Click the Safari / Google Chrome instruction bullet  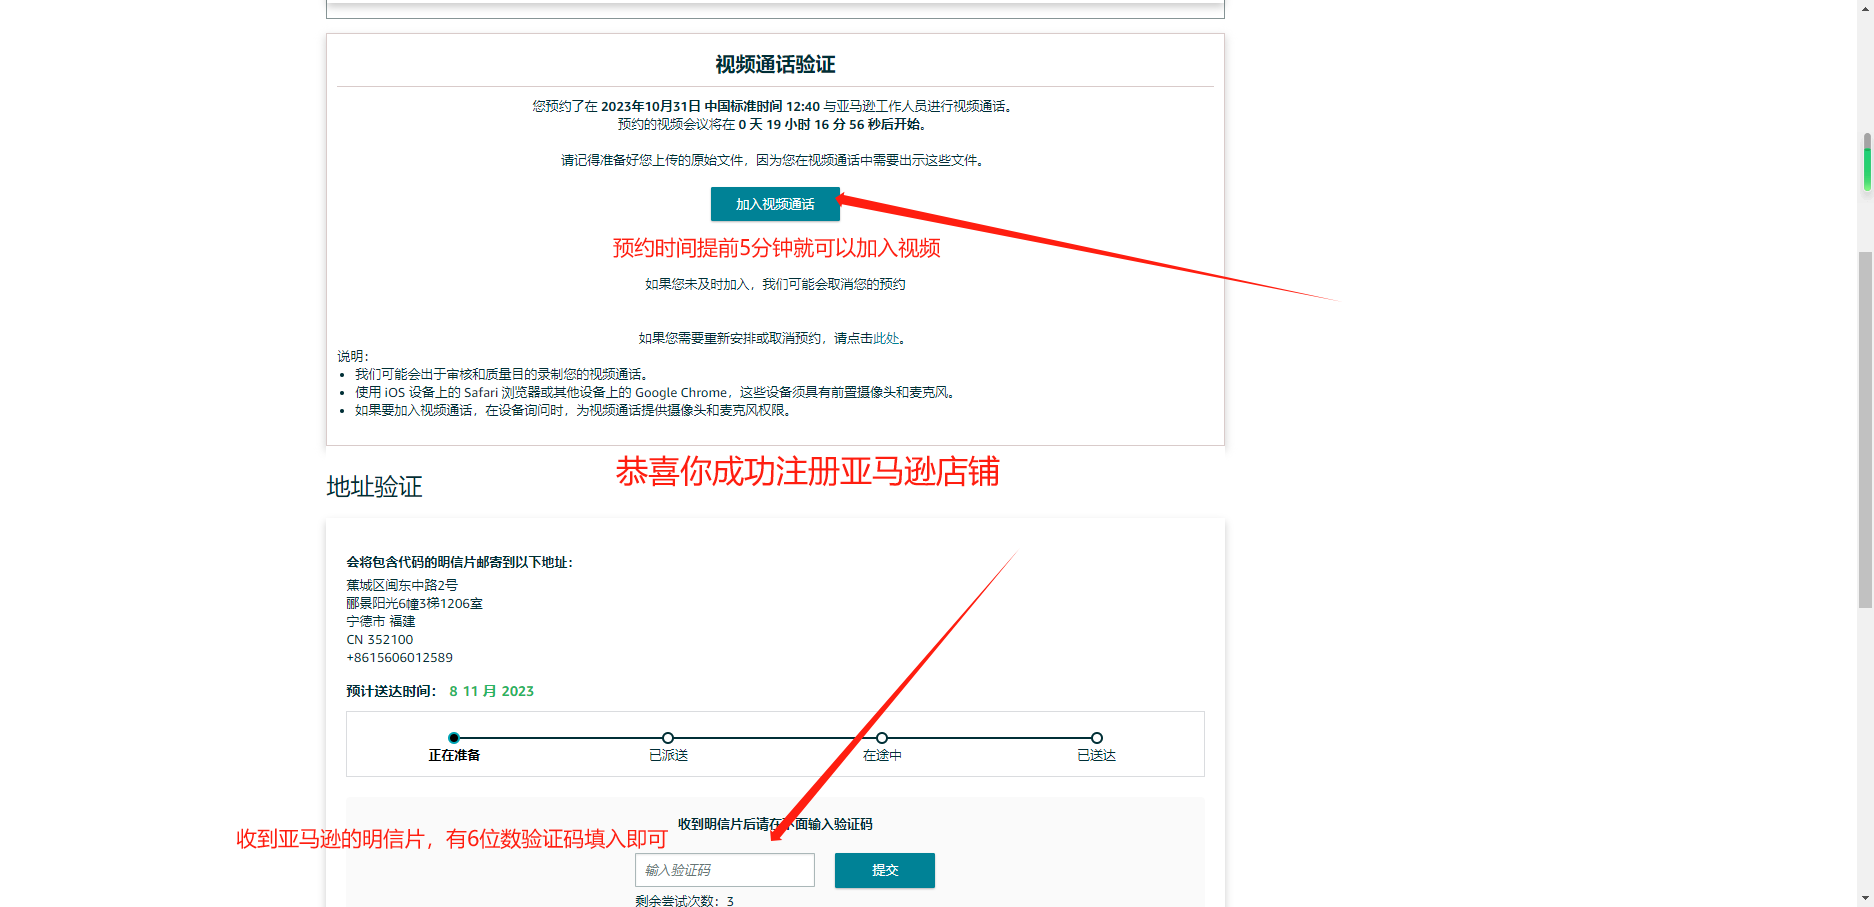click(657, 392)
